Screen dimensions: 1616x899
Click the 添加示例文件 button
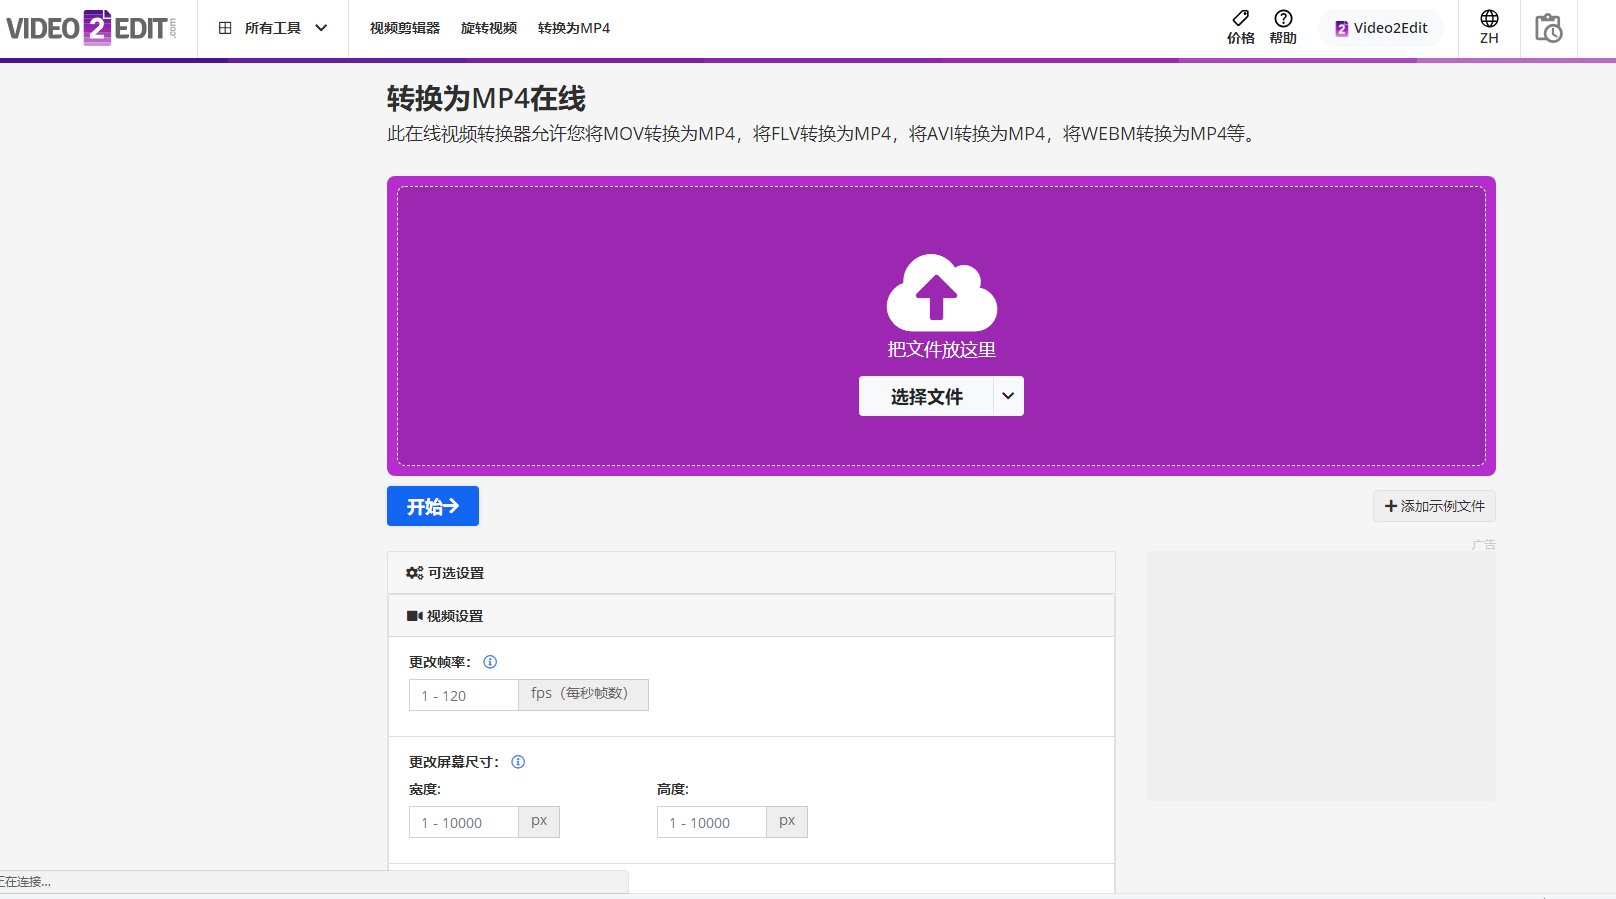1434,506
